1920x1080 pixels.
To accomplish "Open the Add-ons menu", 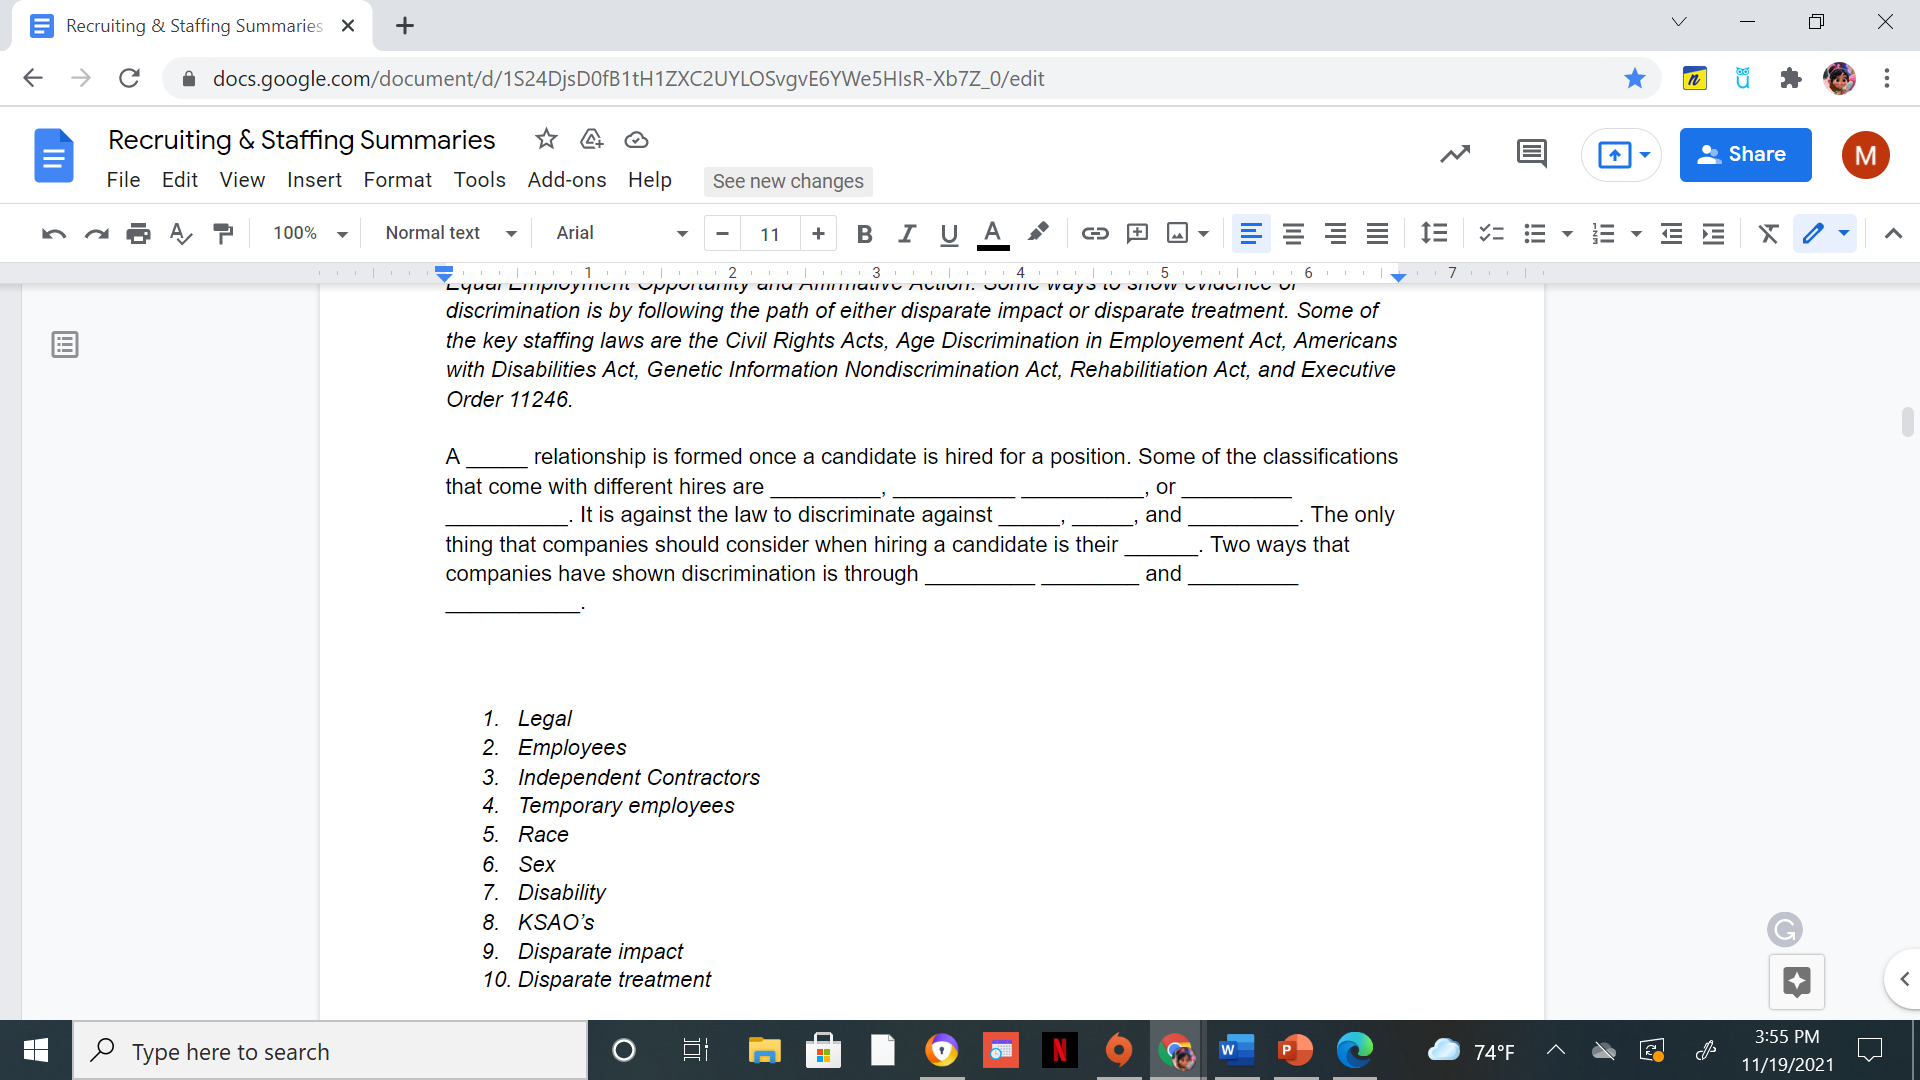I will point(567,180).
